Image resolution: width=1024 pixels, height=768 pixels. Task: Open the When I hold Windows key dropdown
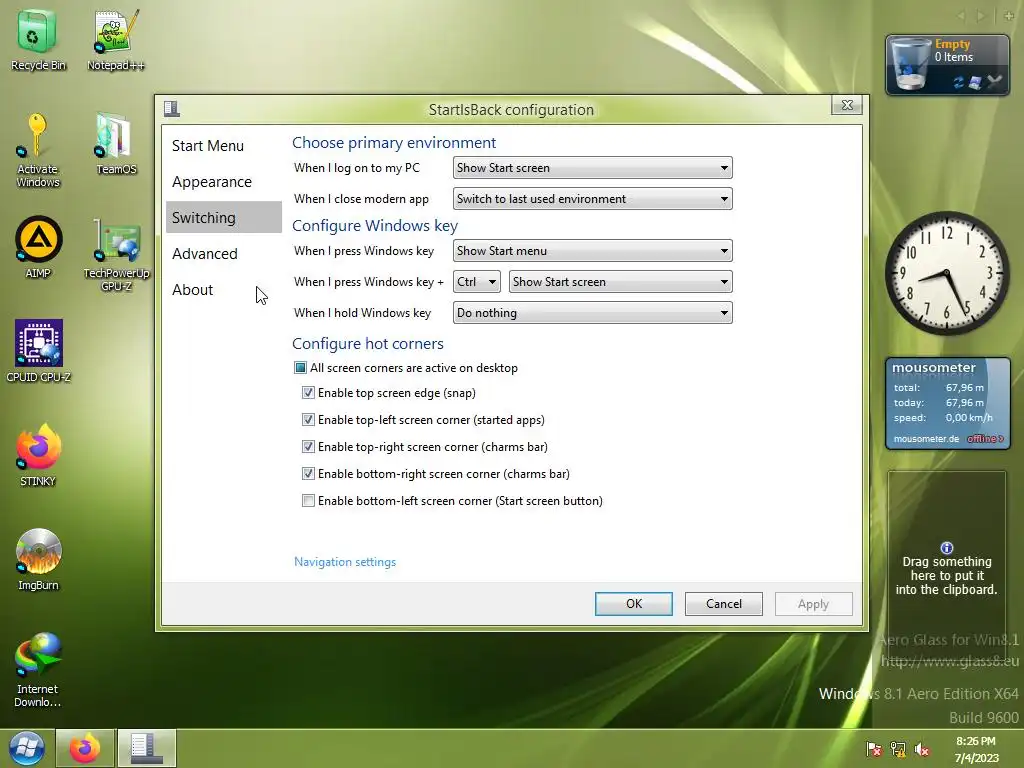click(592, 313)
